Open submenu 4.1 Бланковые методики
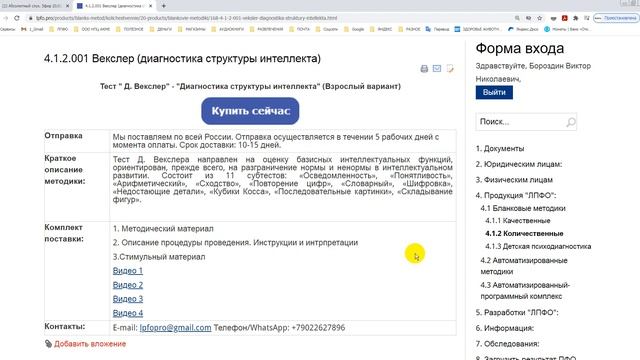 (x=523, y=208)
